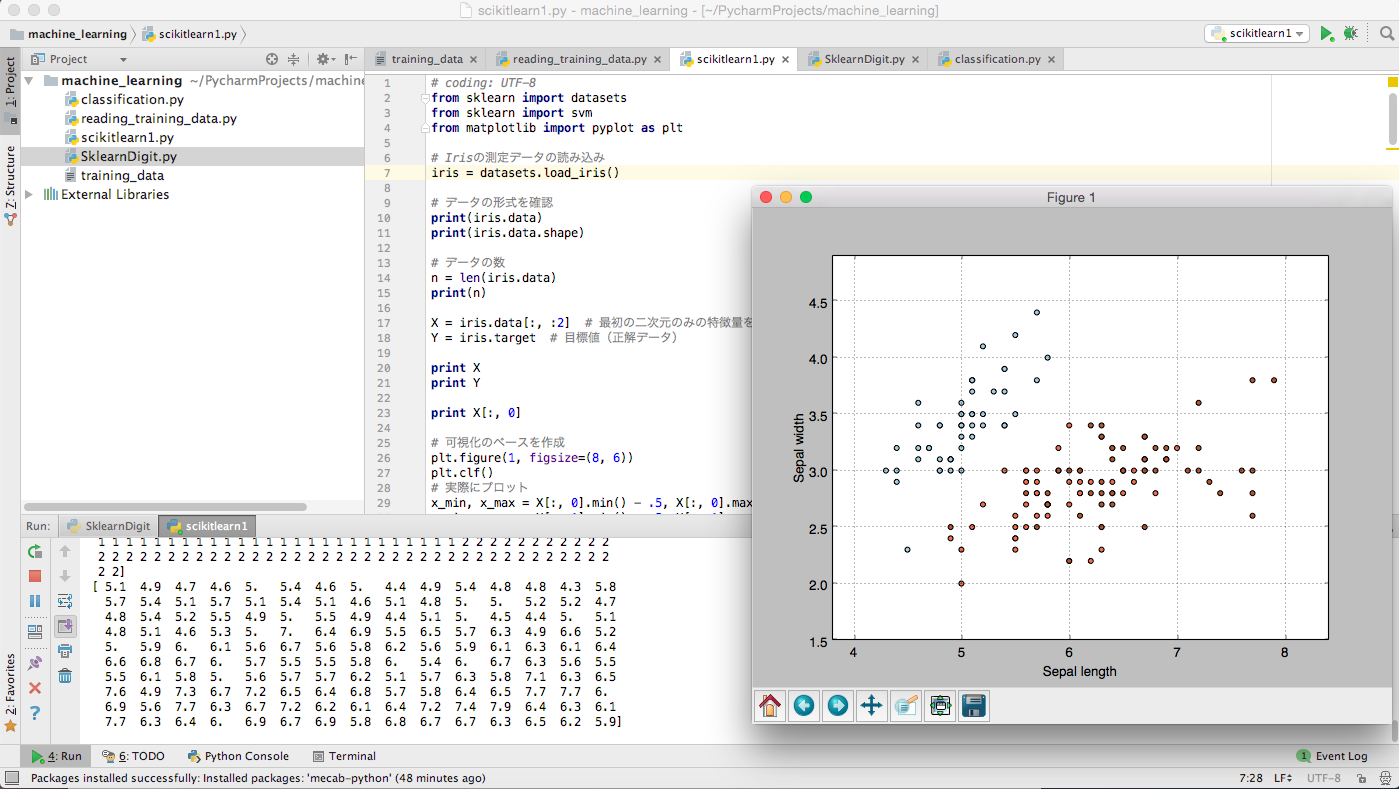
Task: Collapse the machine_learning project folder
Action: click(28, 80)
